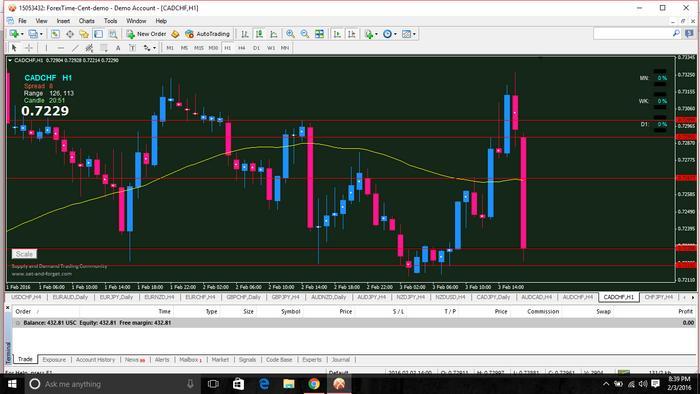Toggle chart shift icon

pos(352,34)
